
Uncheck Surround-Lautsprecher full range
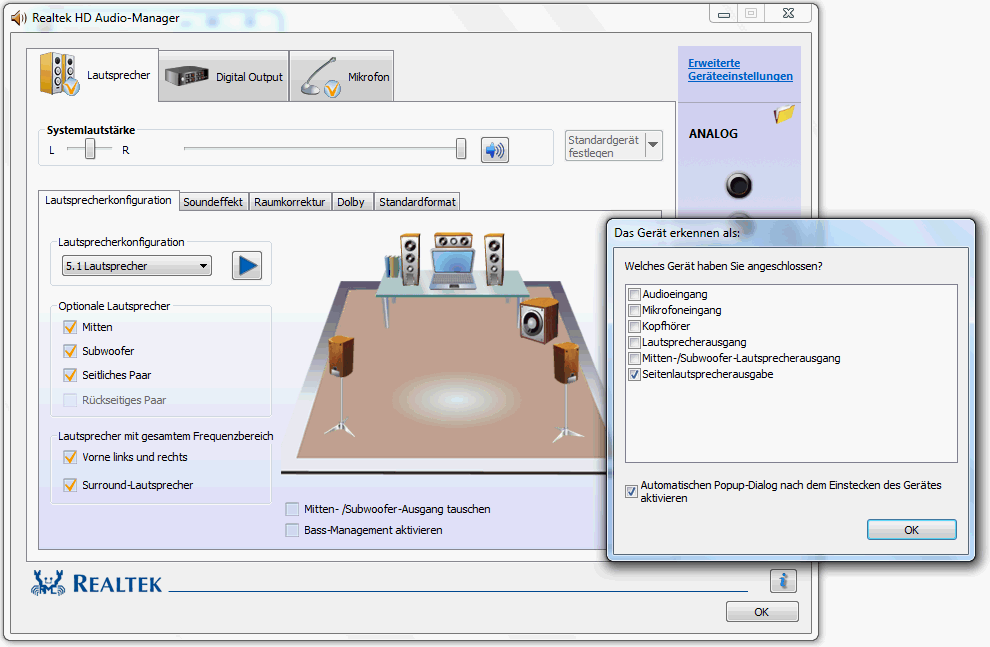pyautogui.click(x=70, y=485)
